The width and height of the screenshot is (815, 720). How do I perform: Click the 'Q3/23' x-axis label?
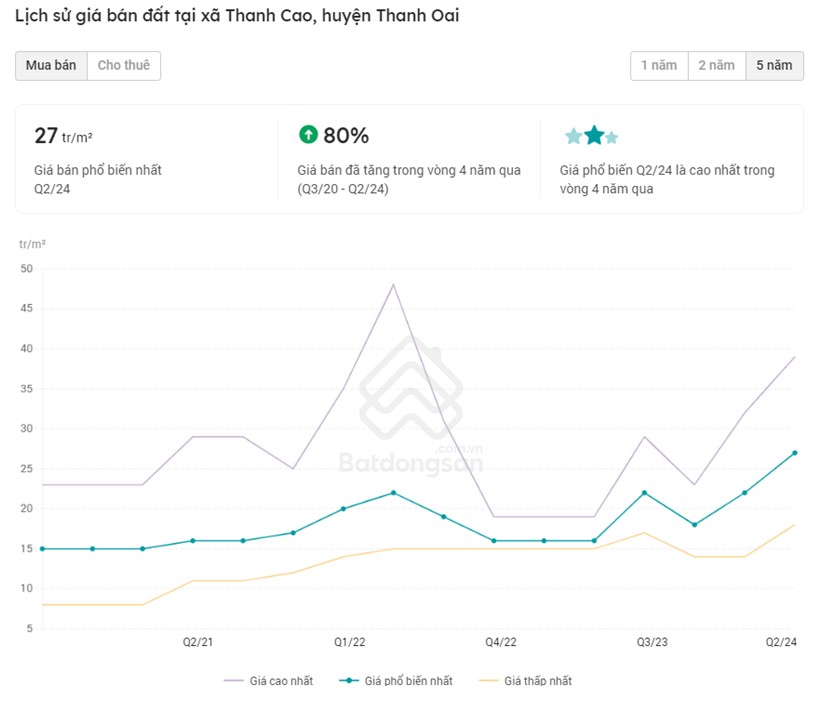click(x=652, y=642)
